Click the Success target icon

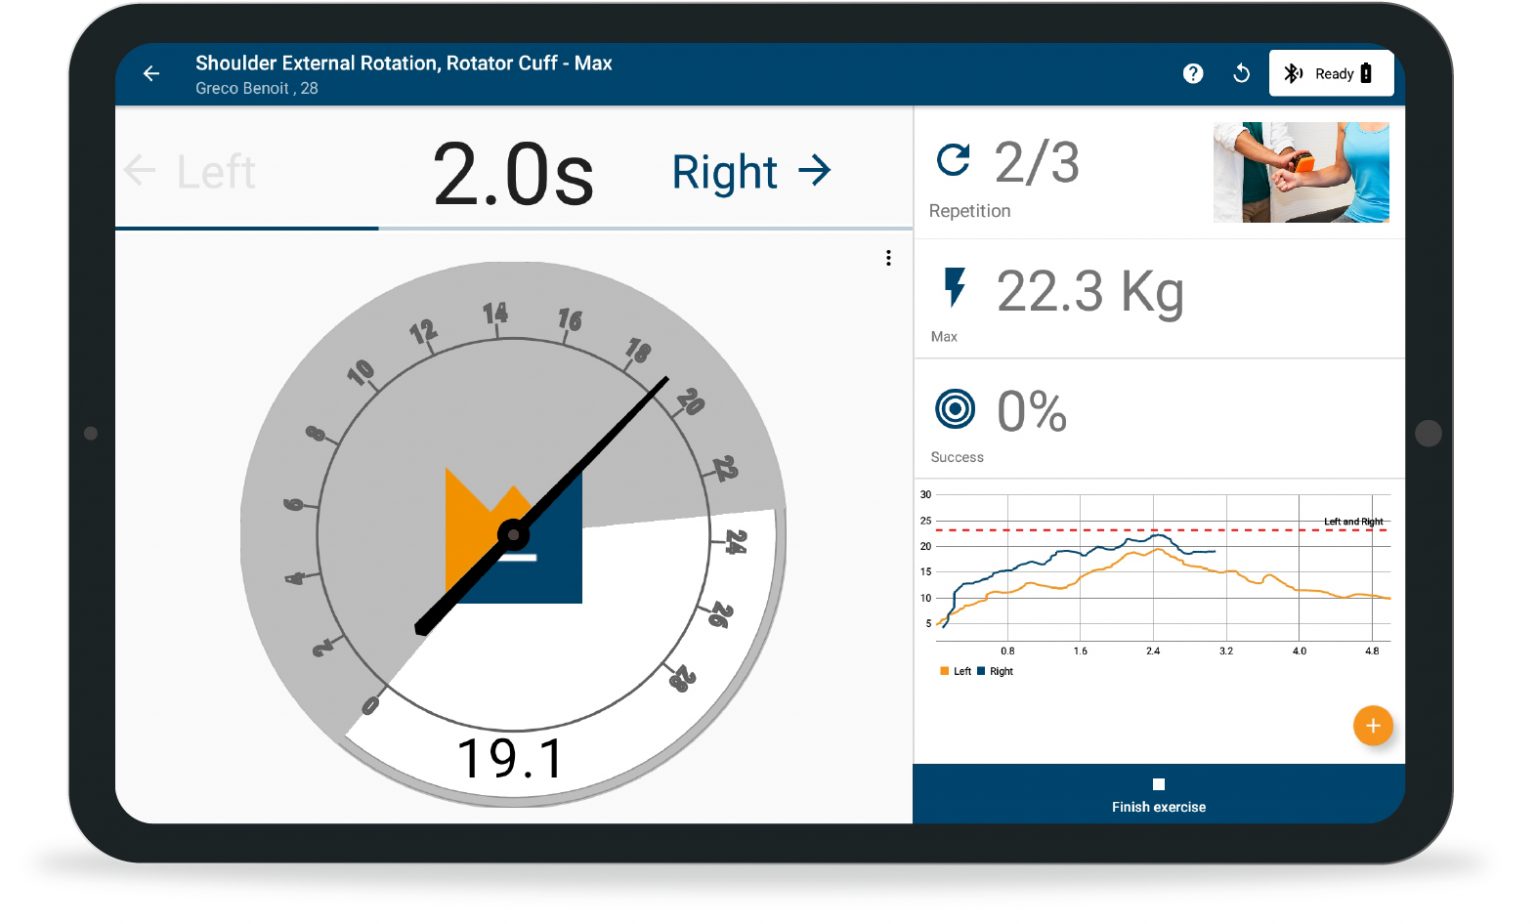[x=955, y=409]
